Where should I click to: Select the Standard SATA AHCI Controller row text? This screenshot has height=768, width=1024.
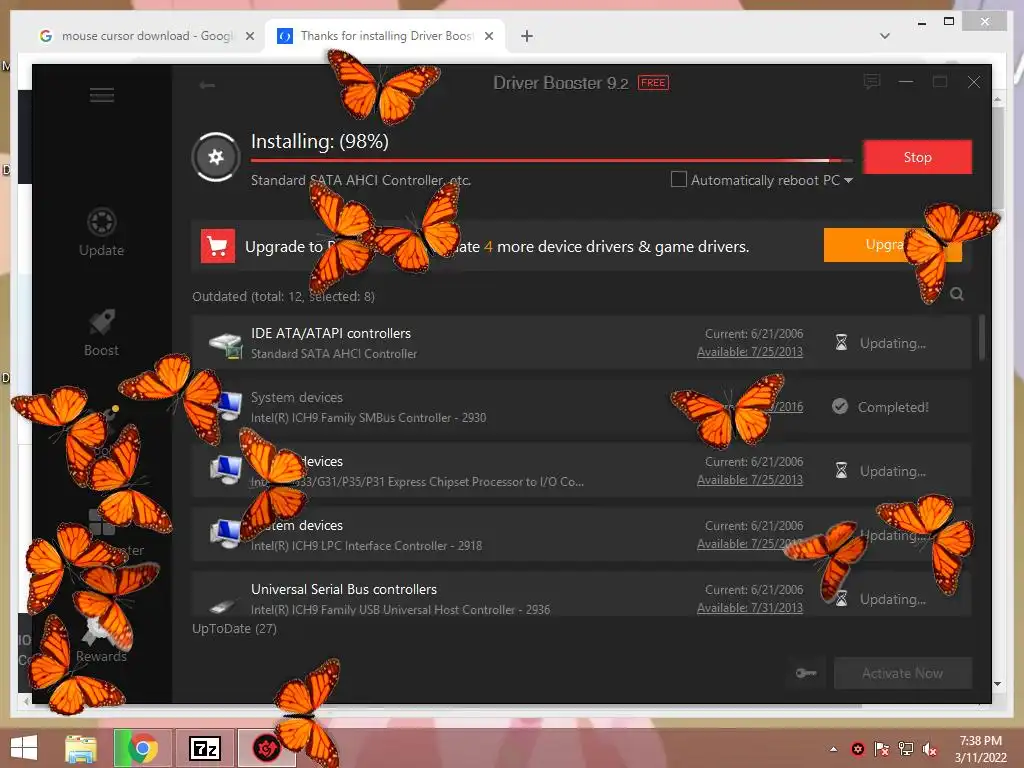(x=334, y=353)
